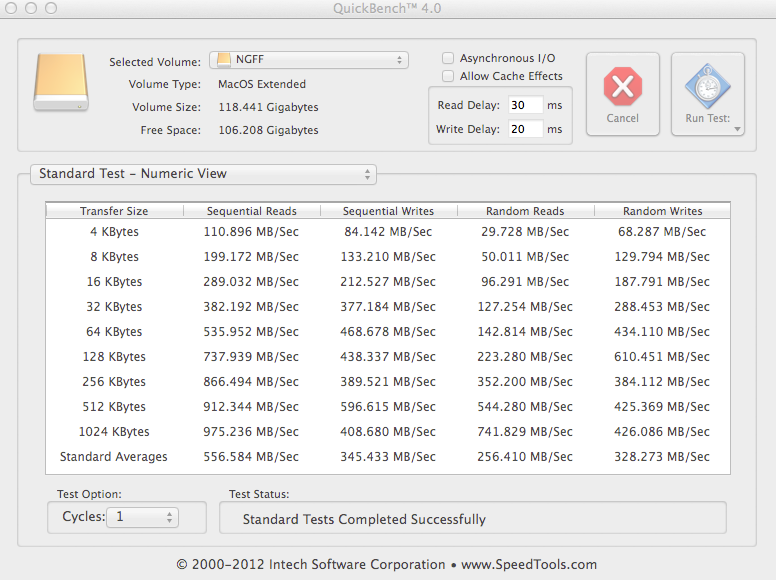Open the Standard Test – Numeric View selector
Image resolution: width=776 pixels, height=580 pixels.
[203, 174]
